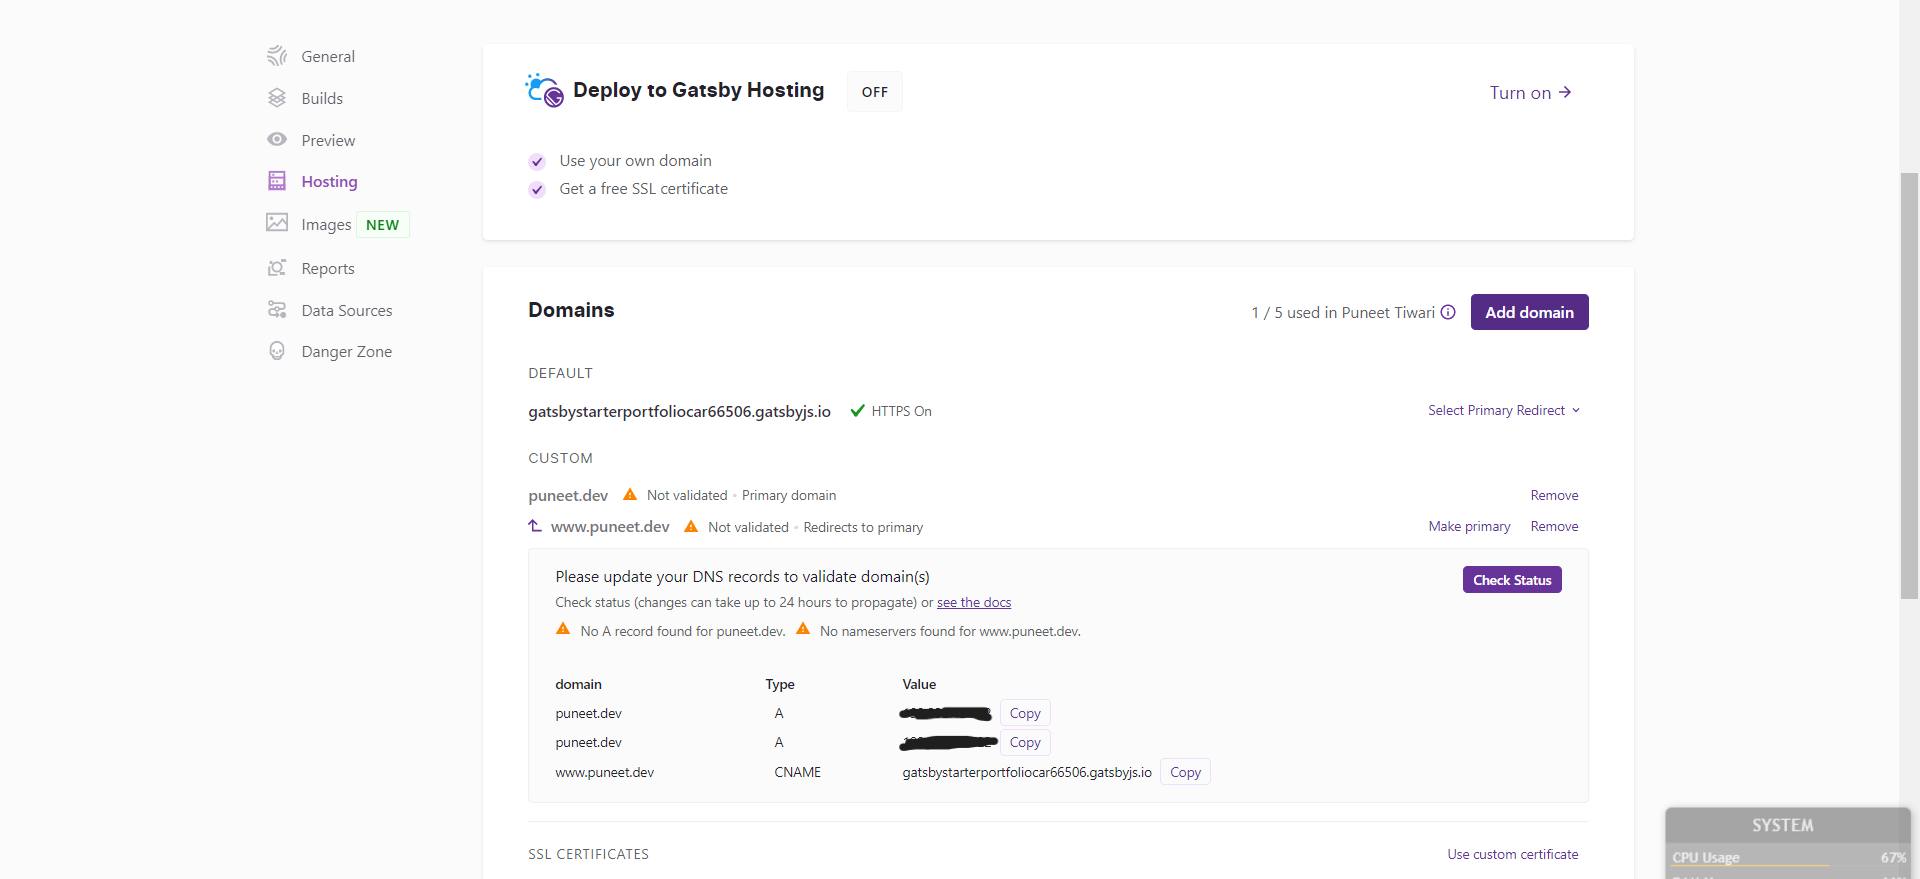Click the Domains heading
The image size is (1920, 879).
click(x=571, y=310)
